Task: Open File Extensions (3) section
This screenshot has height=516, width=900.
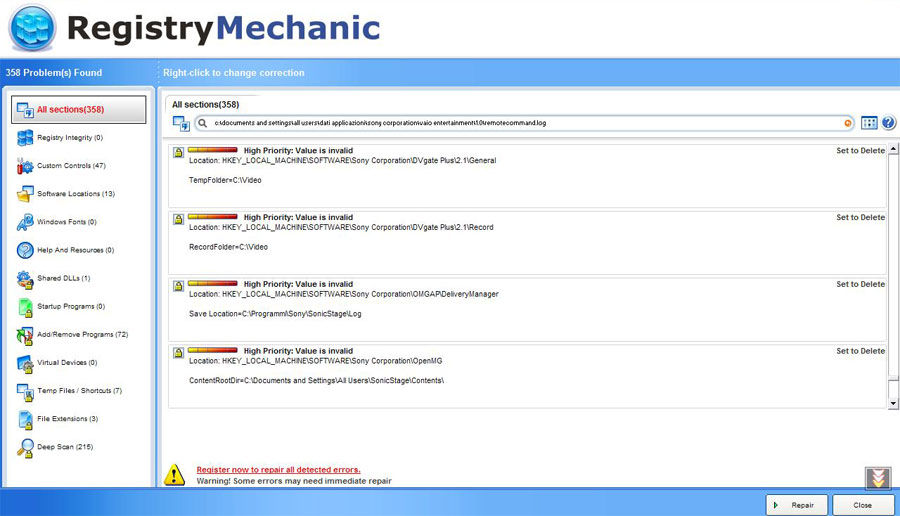Action: 67,419
